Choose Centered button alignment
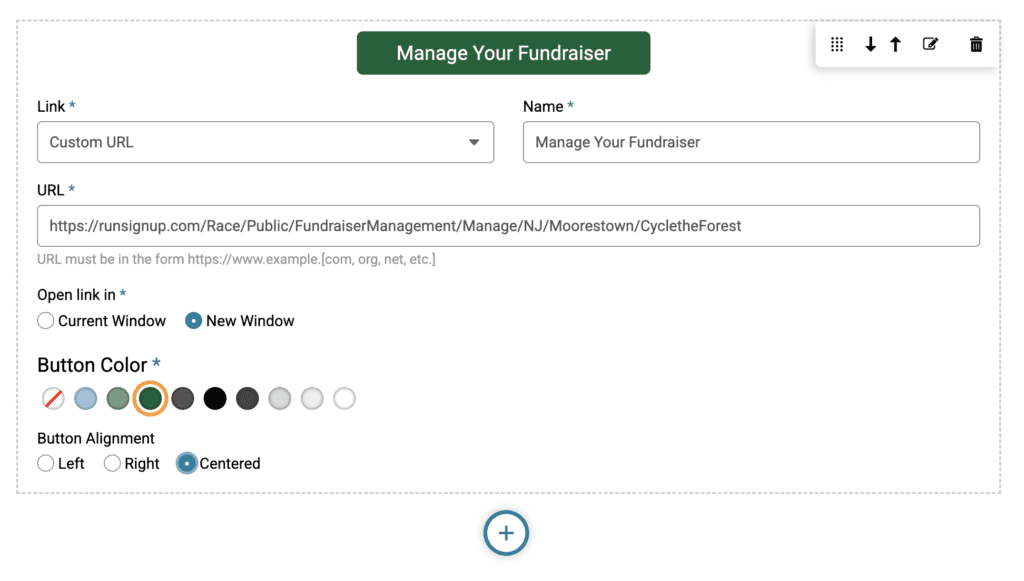The height and width of the screenshot is (581, 1024). tap(186, 463)
